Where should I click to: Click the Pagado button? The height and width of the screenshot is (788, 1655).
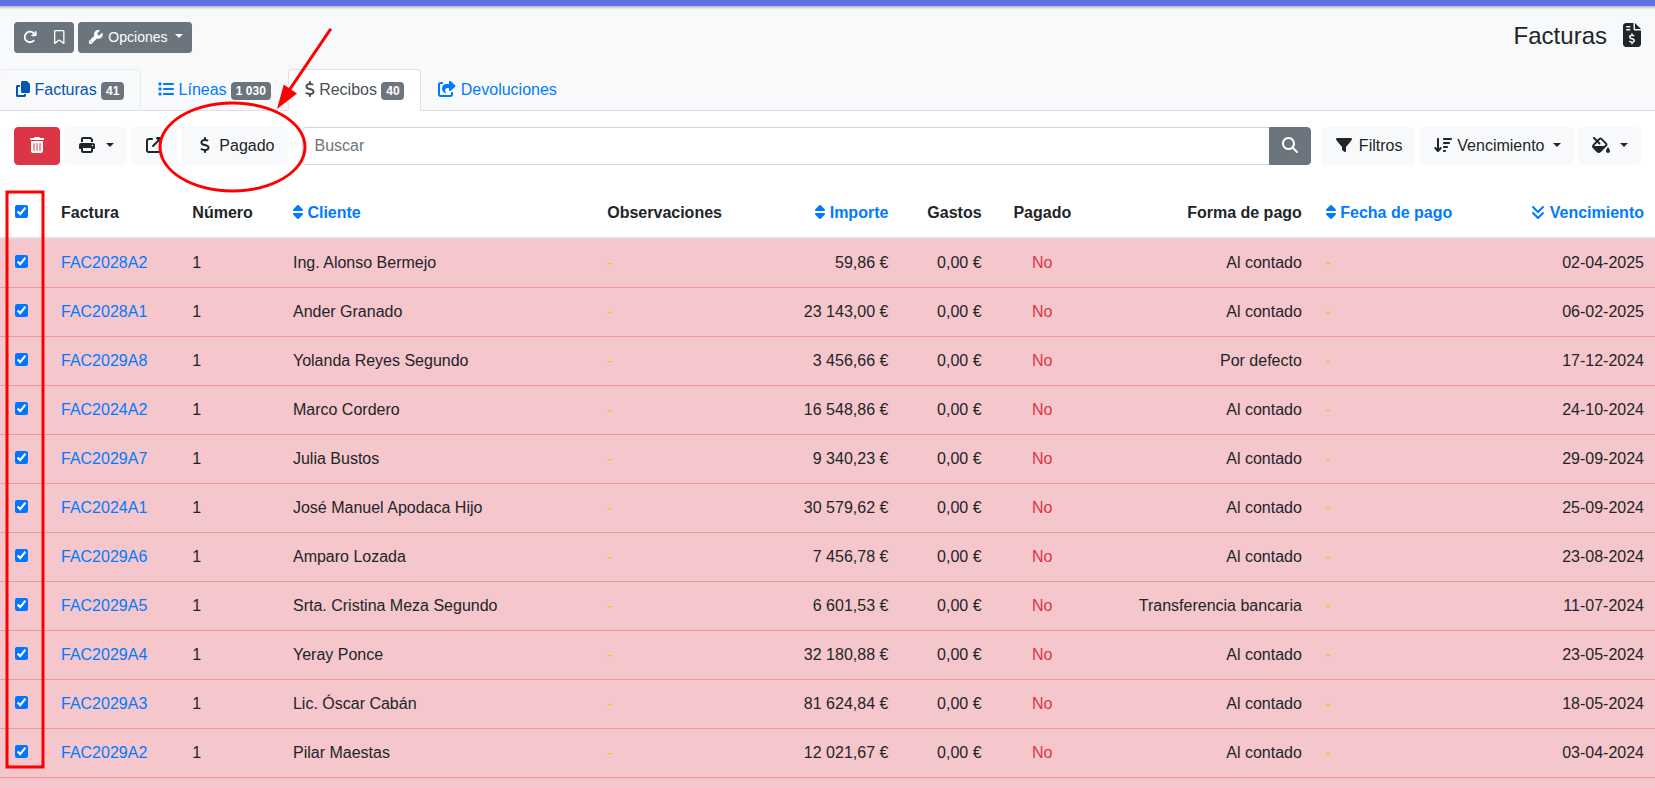point(236,145)
